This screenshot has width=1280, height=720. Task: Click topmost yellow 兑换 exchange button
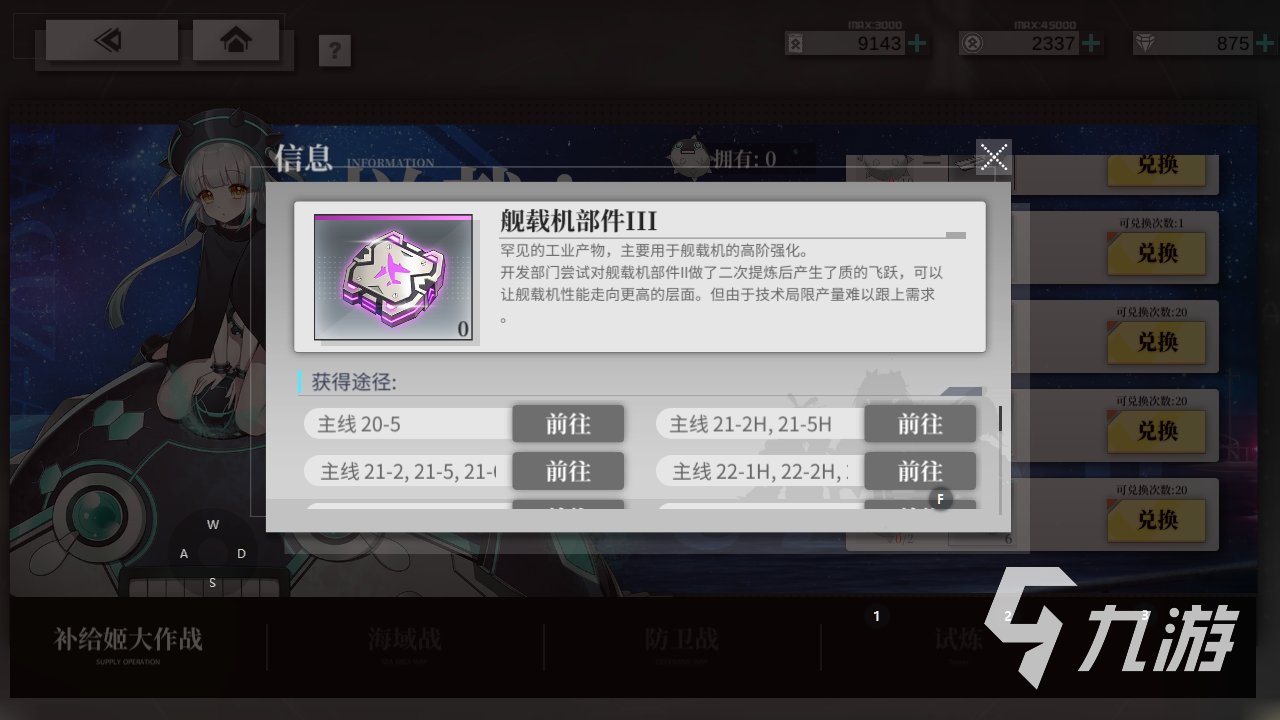(1157, 167)
